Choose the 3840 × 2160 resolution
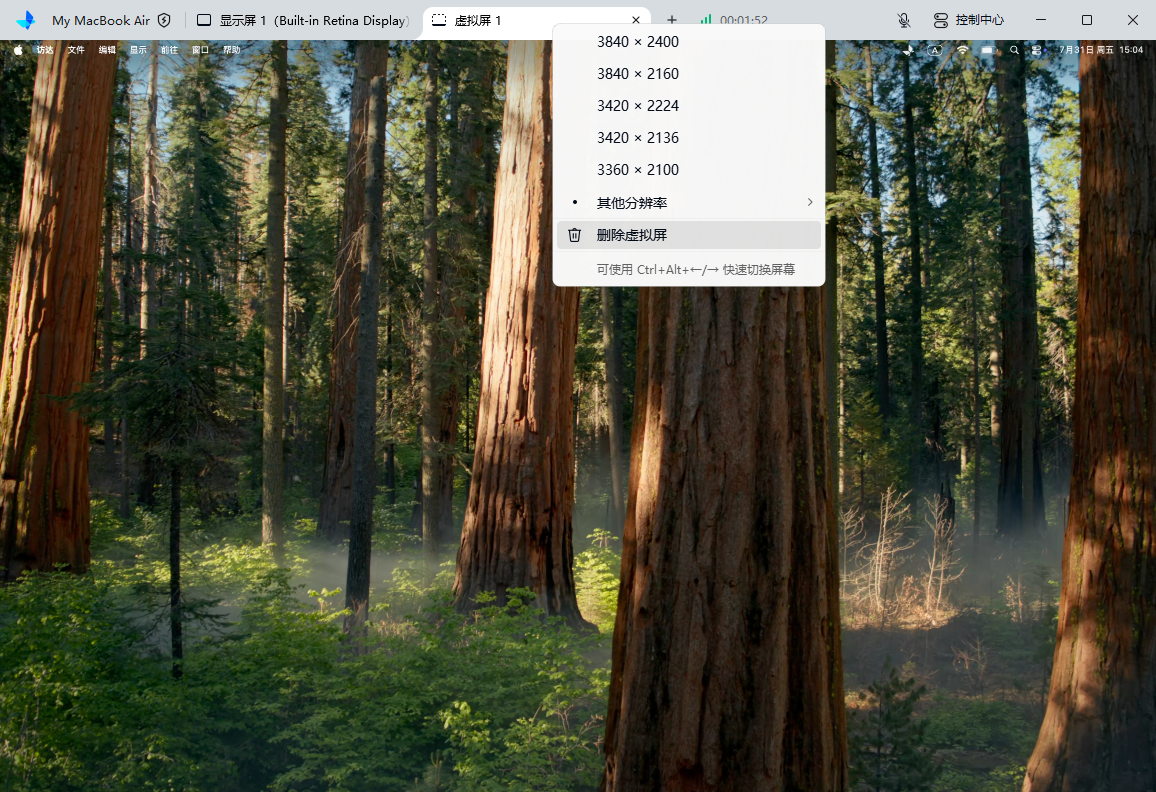The height and width of the screenshot is (792, 1156). coord(689,74)
